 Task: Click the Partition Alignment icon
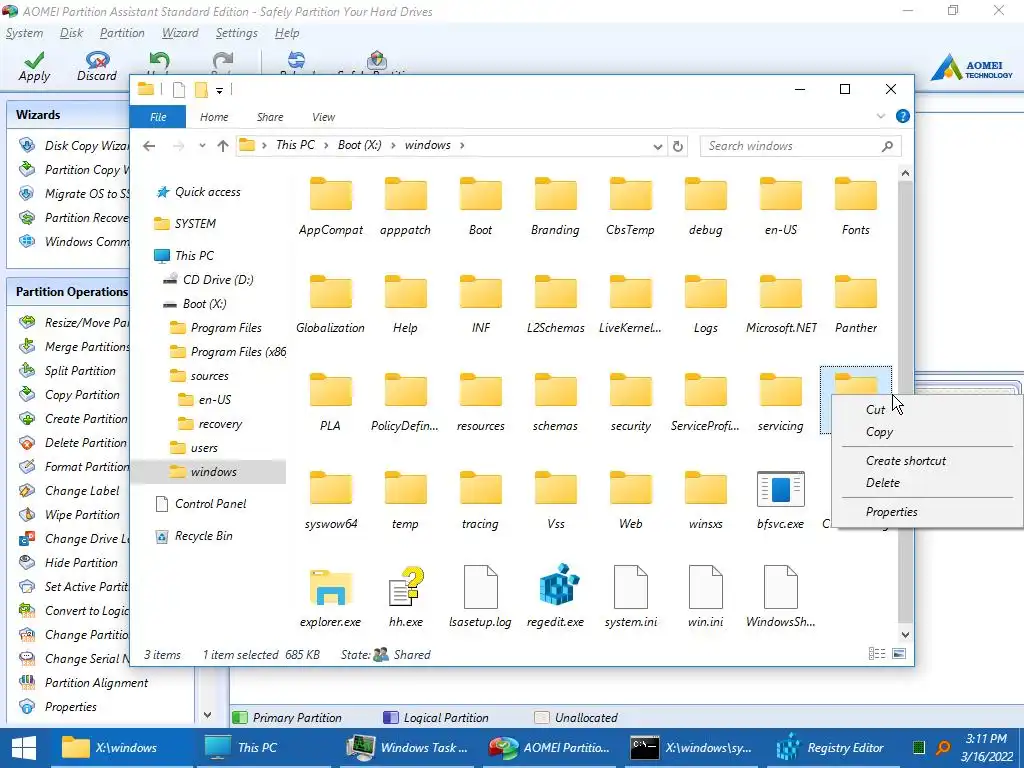click(27, 682)
